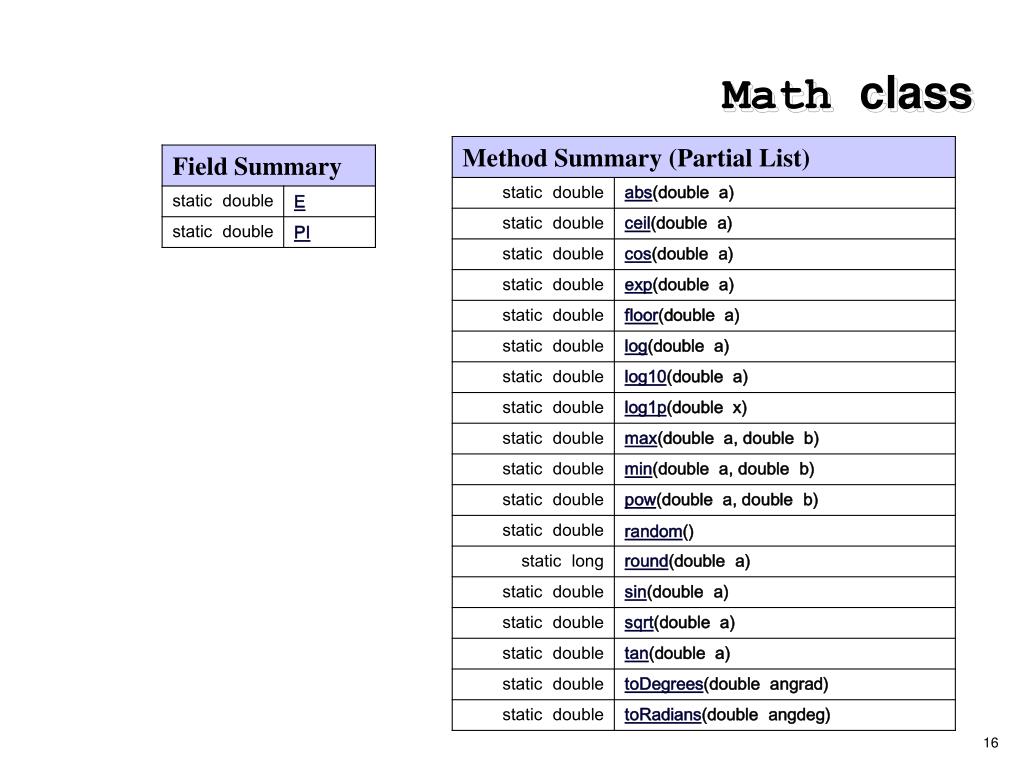The height and width of the screenshot is (768, 1024).
Task: Click the random method link
Action: pyautogui.click(x=653, y=532)
